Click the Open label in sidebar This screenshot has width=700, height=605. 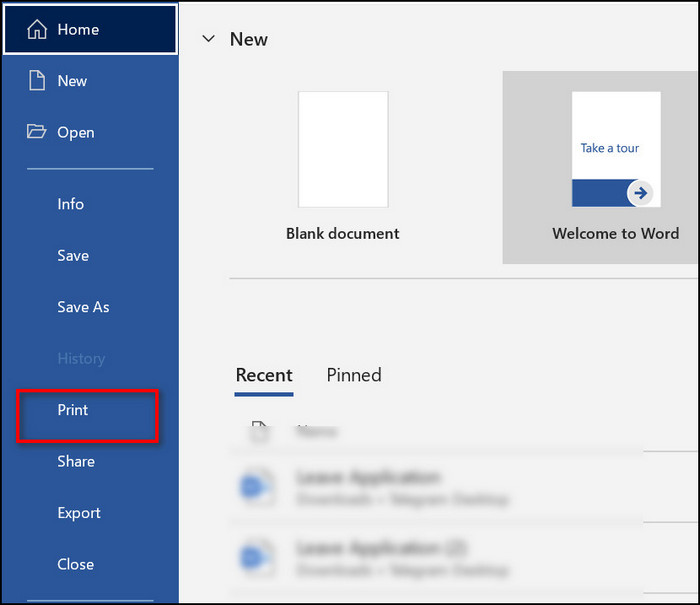tap(76, 133)
